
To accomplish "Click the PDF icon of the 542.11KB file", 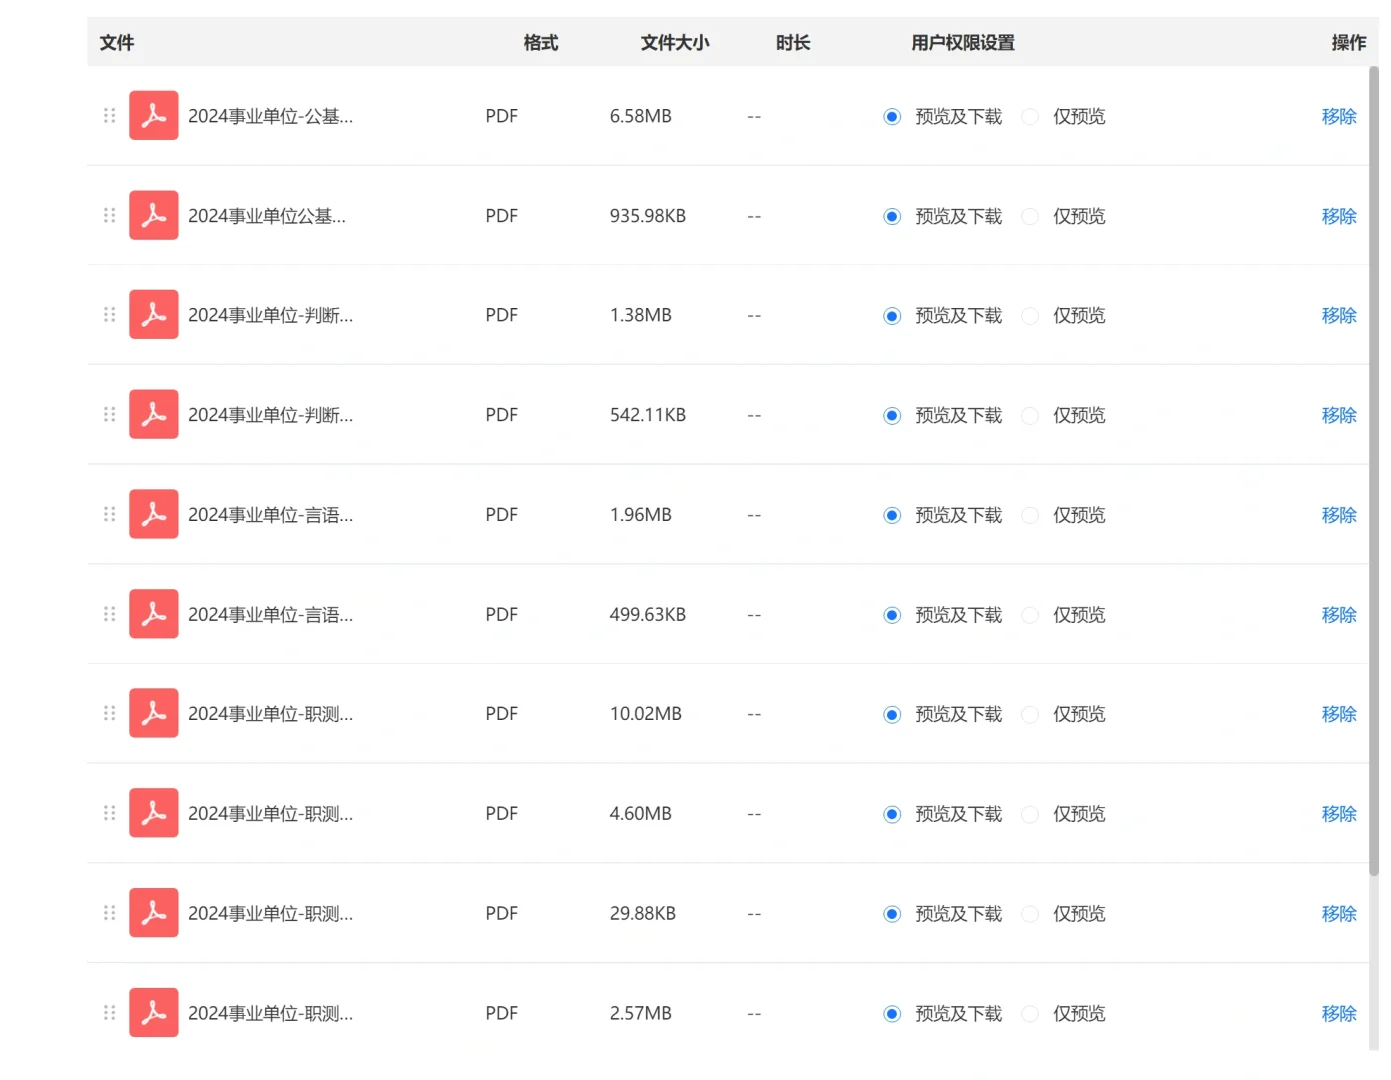I will coord(154,415).
